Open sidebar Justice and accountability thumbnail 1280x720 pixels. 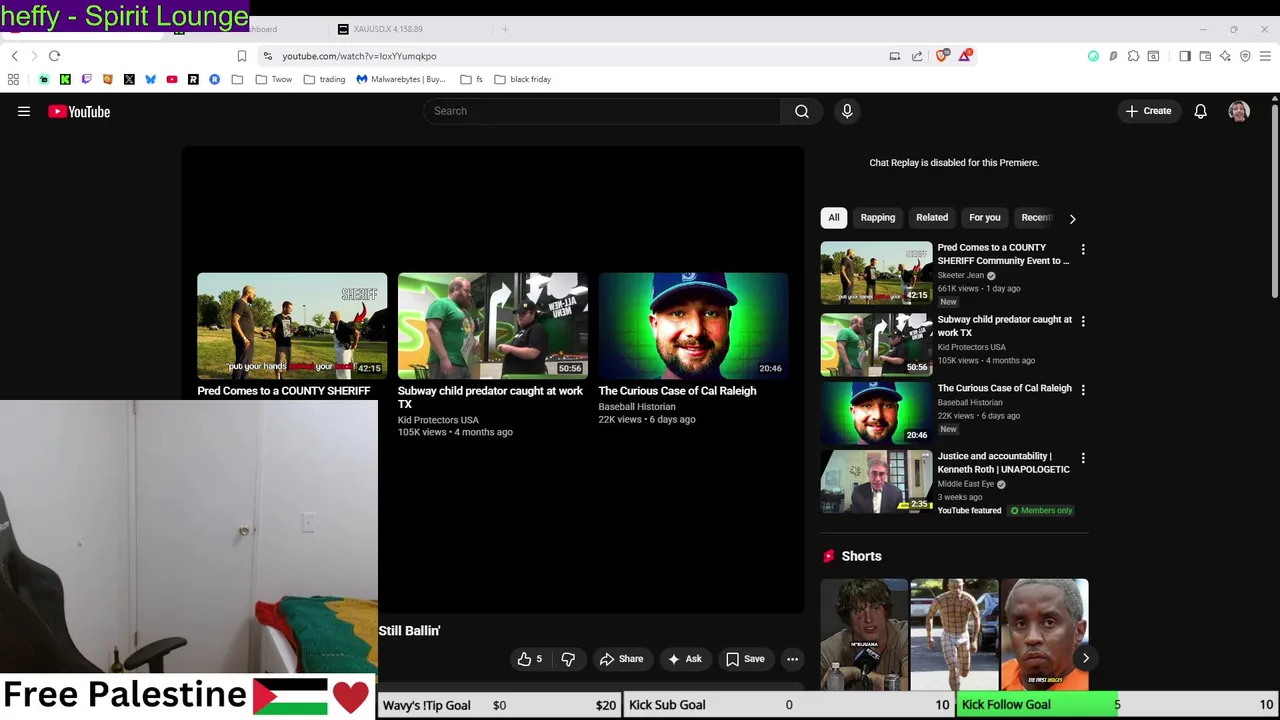(x=876, y=481)
